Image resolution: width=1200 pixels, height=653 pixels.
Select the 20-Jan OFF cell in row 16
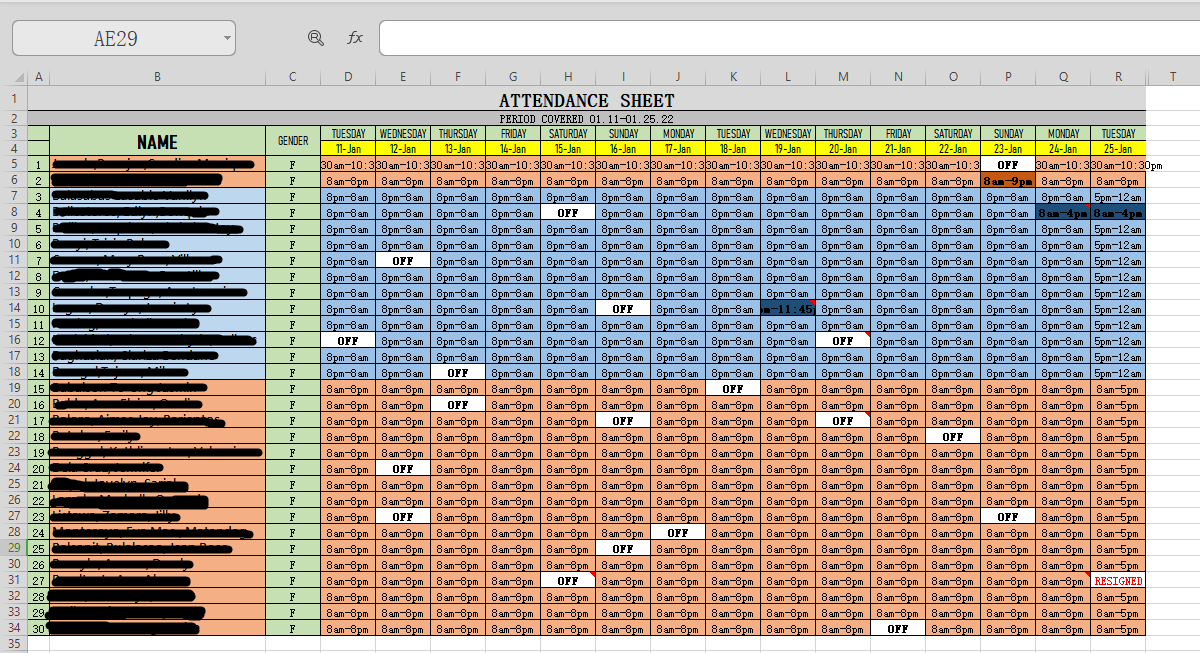click(x=843, y=341)
